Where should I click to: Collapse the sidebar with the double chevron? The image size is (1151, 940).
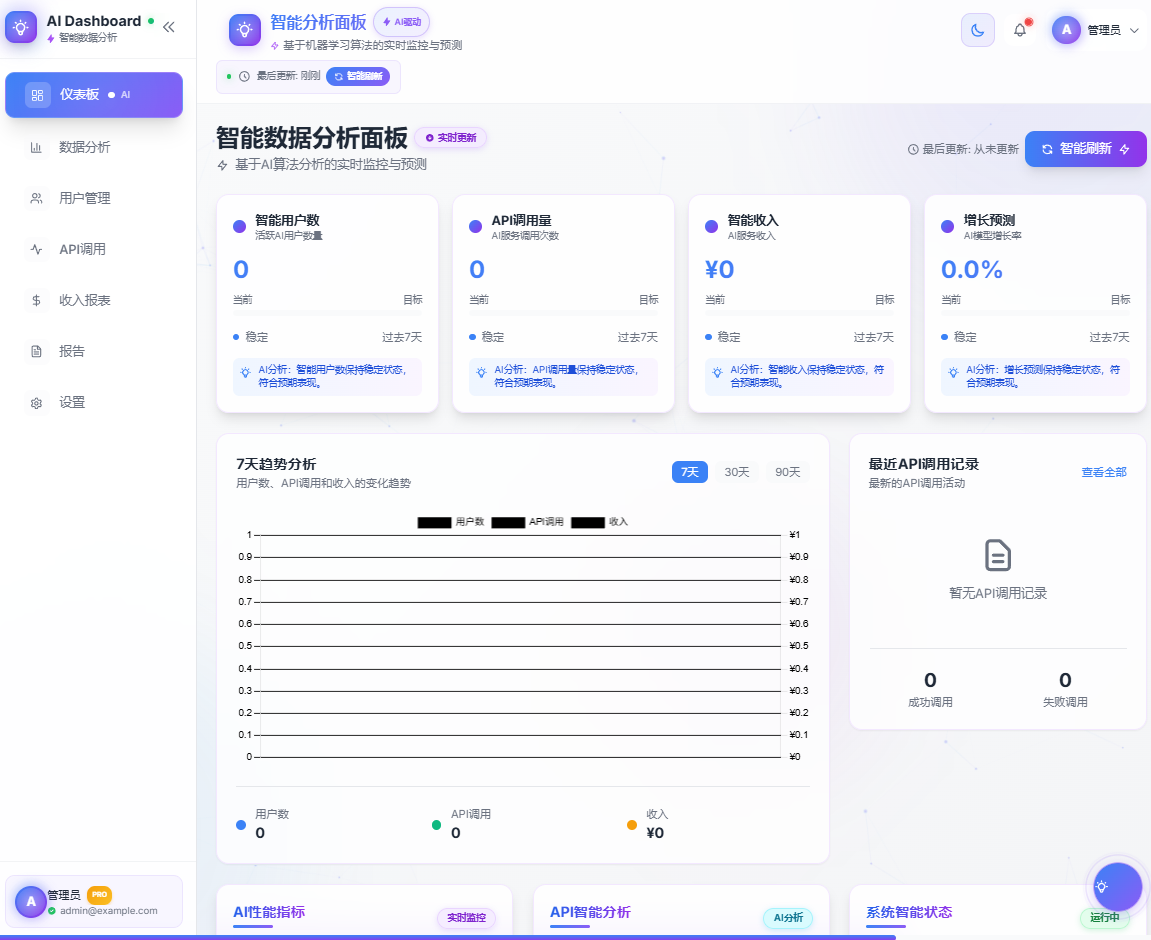click(168, 27)
